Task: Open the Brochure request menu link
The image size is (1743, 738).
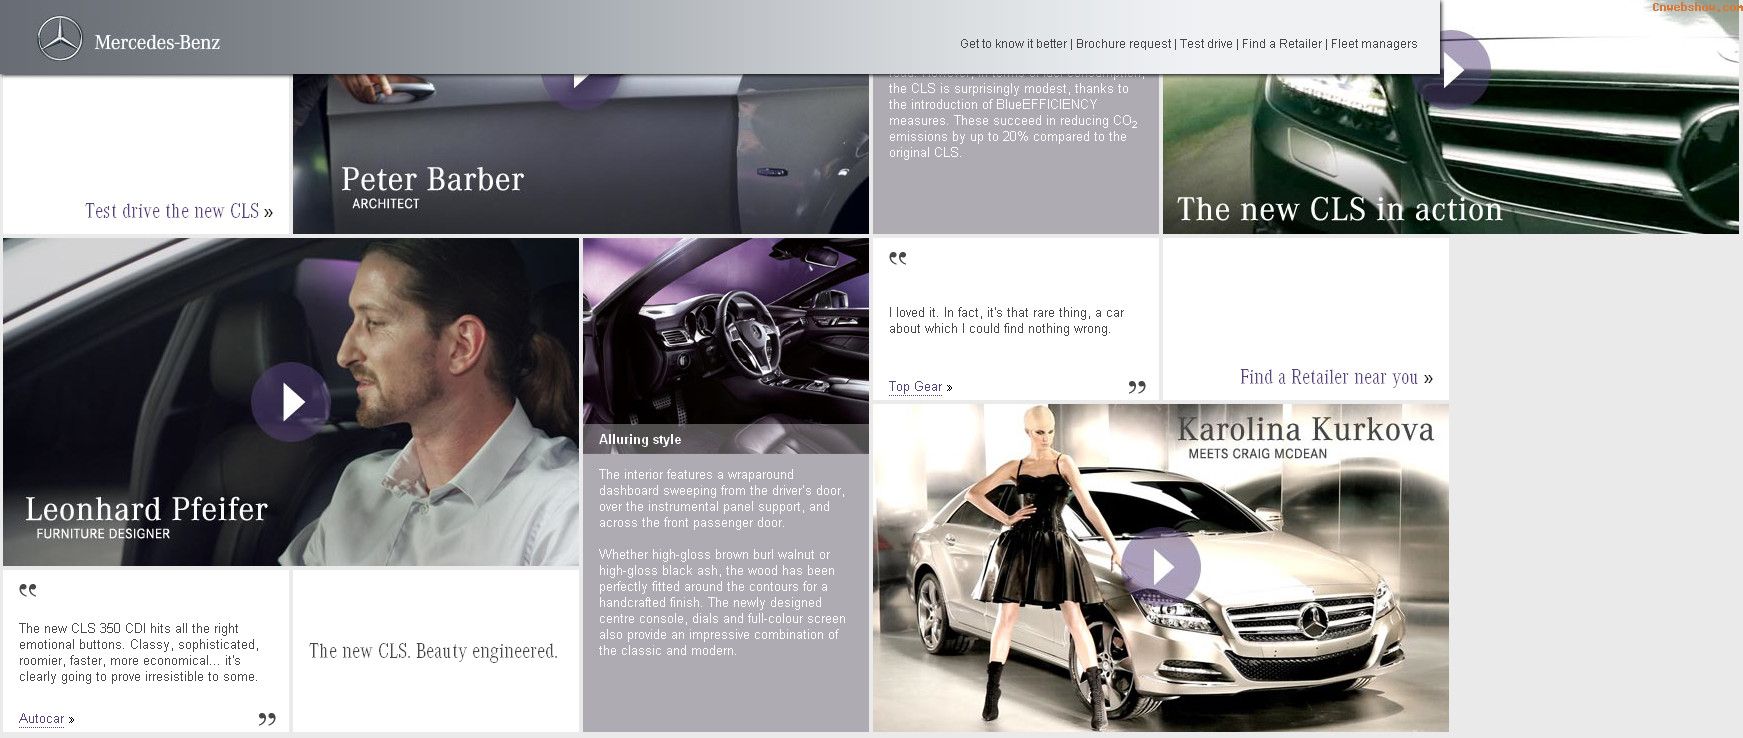Action: pos(1123,44)
